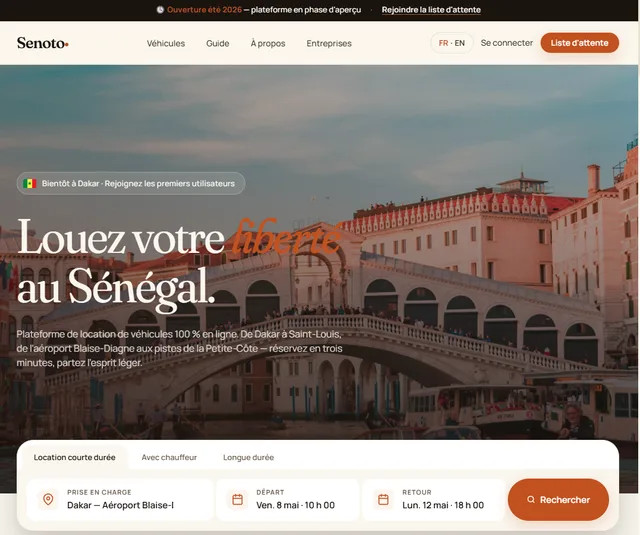
Task: Click 'Plateforme de location de véhicules' paragraph
Action: pyautogui.click(x=180, y=349)
